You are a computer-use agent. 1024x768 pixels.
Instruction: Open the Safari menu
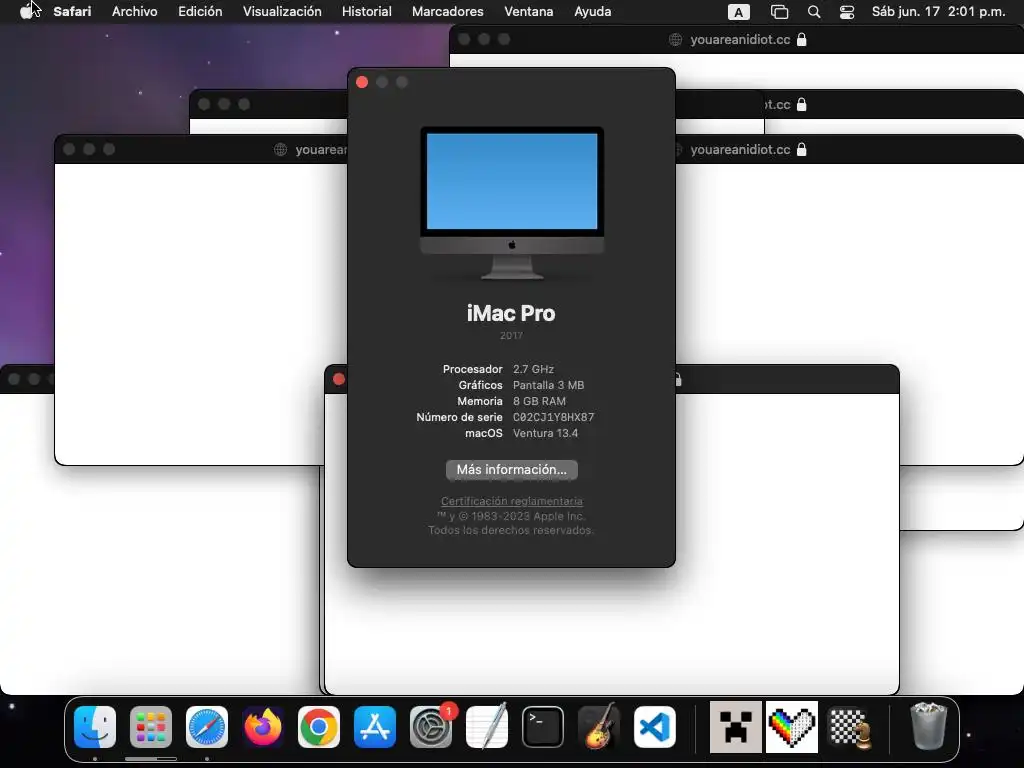tap(72, 11)
